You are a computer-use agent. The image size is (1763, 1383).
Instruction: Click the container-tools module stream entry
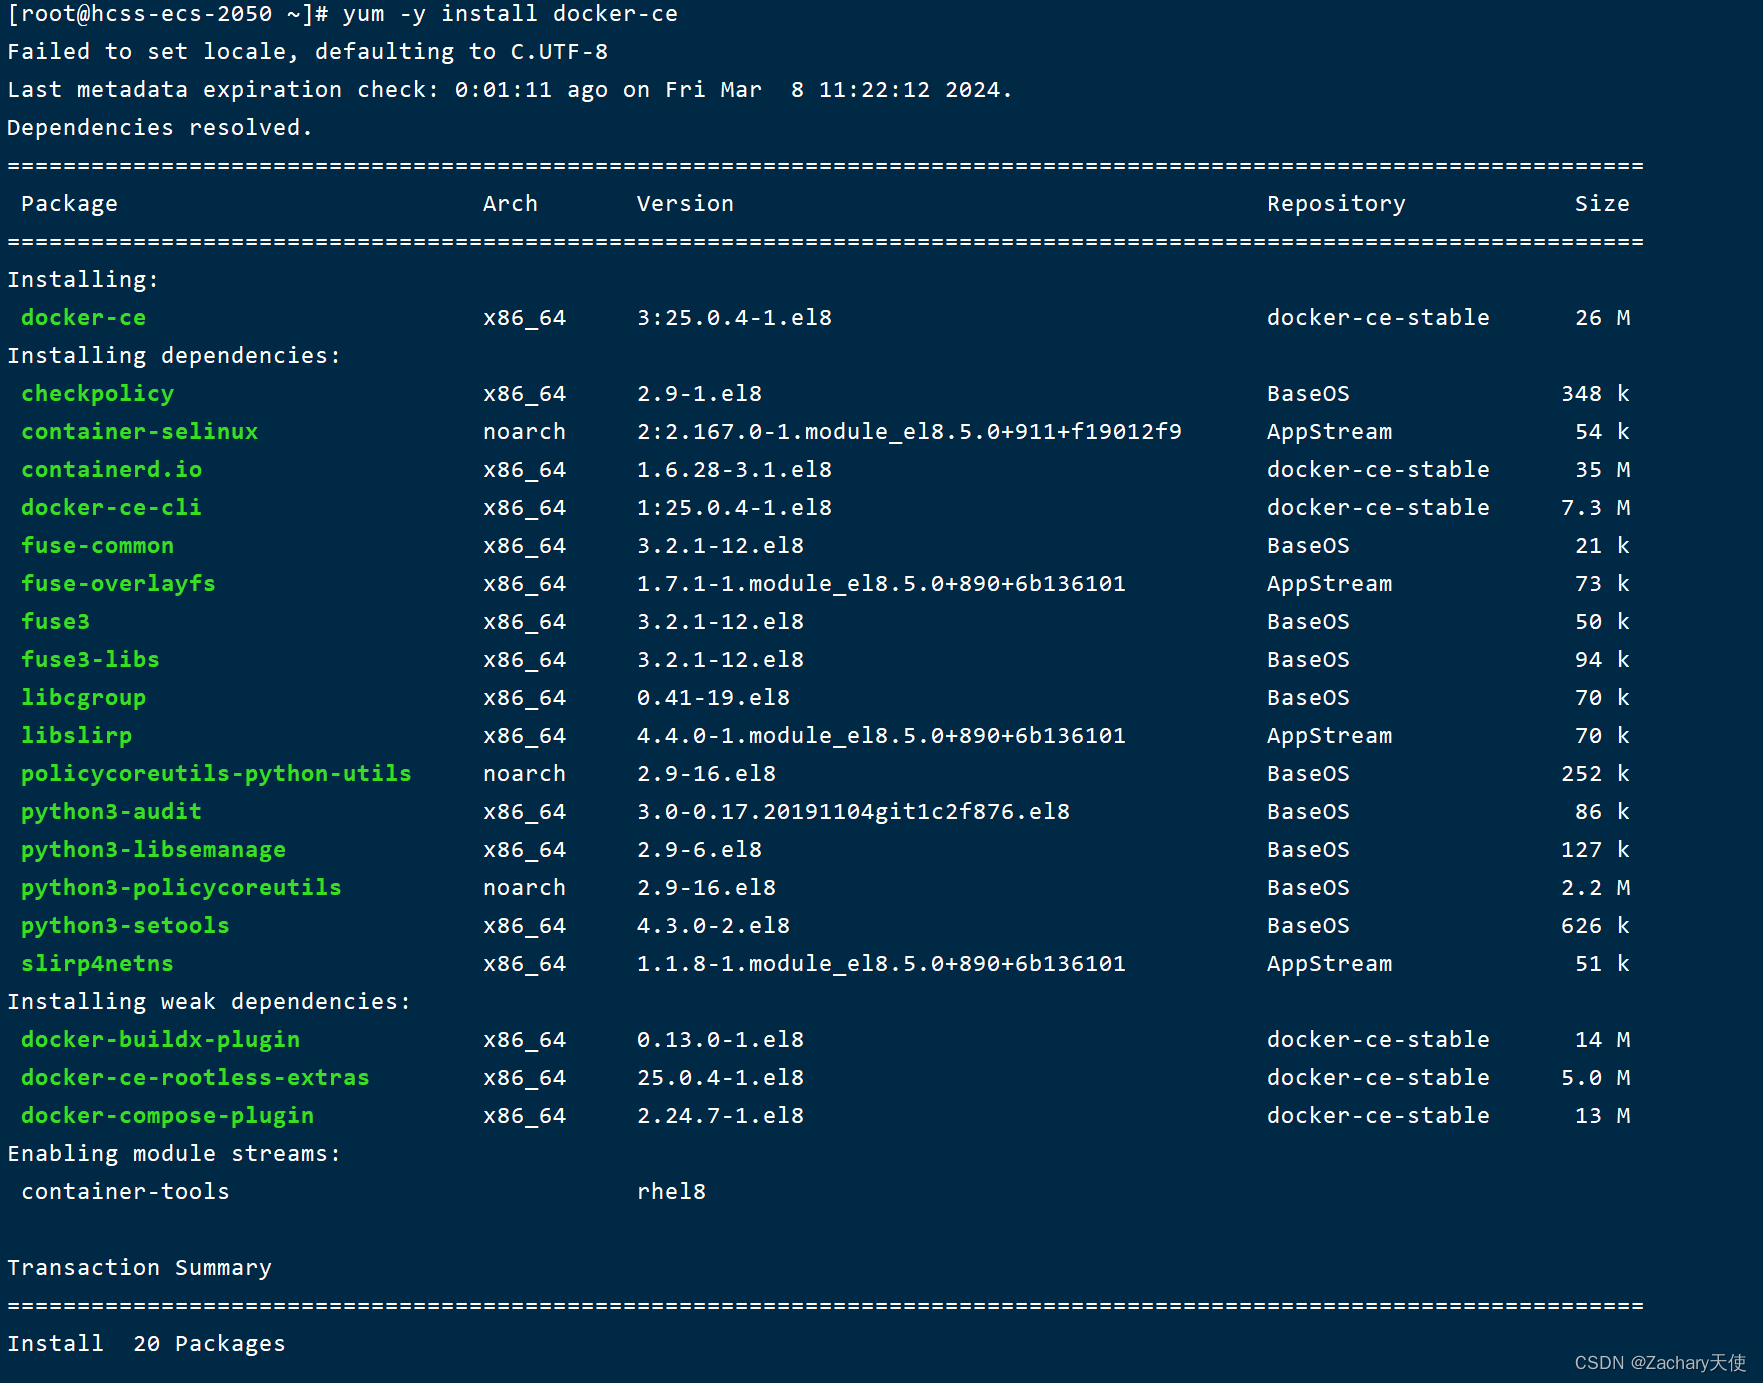123,1191
